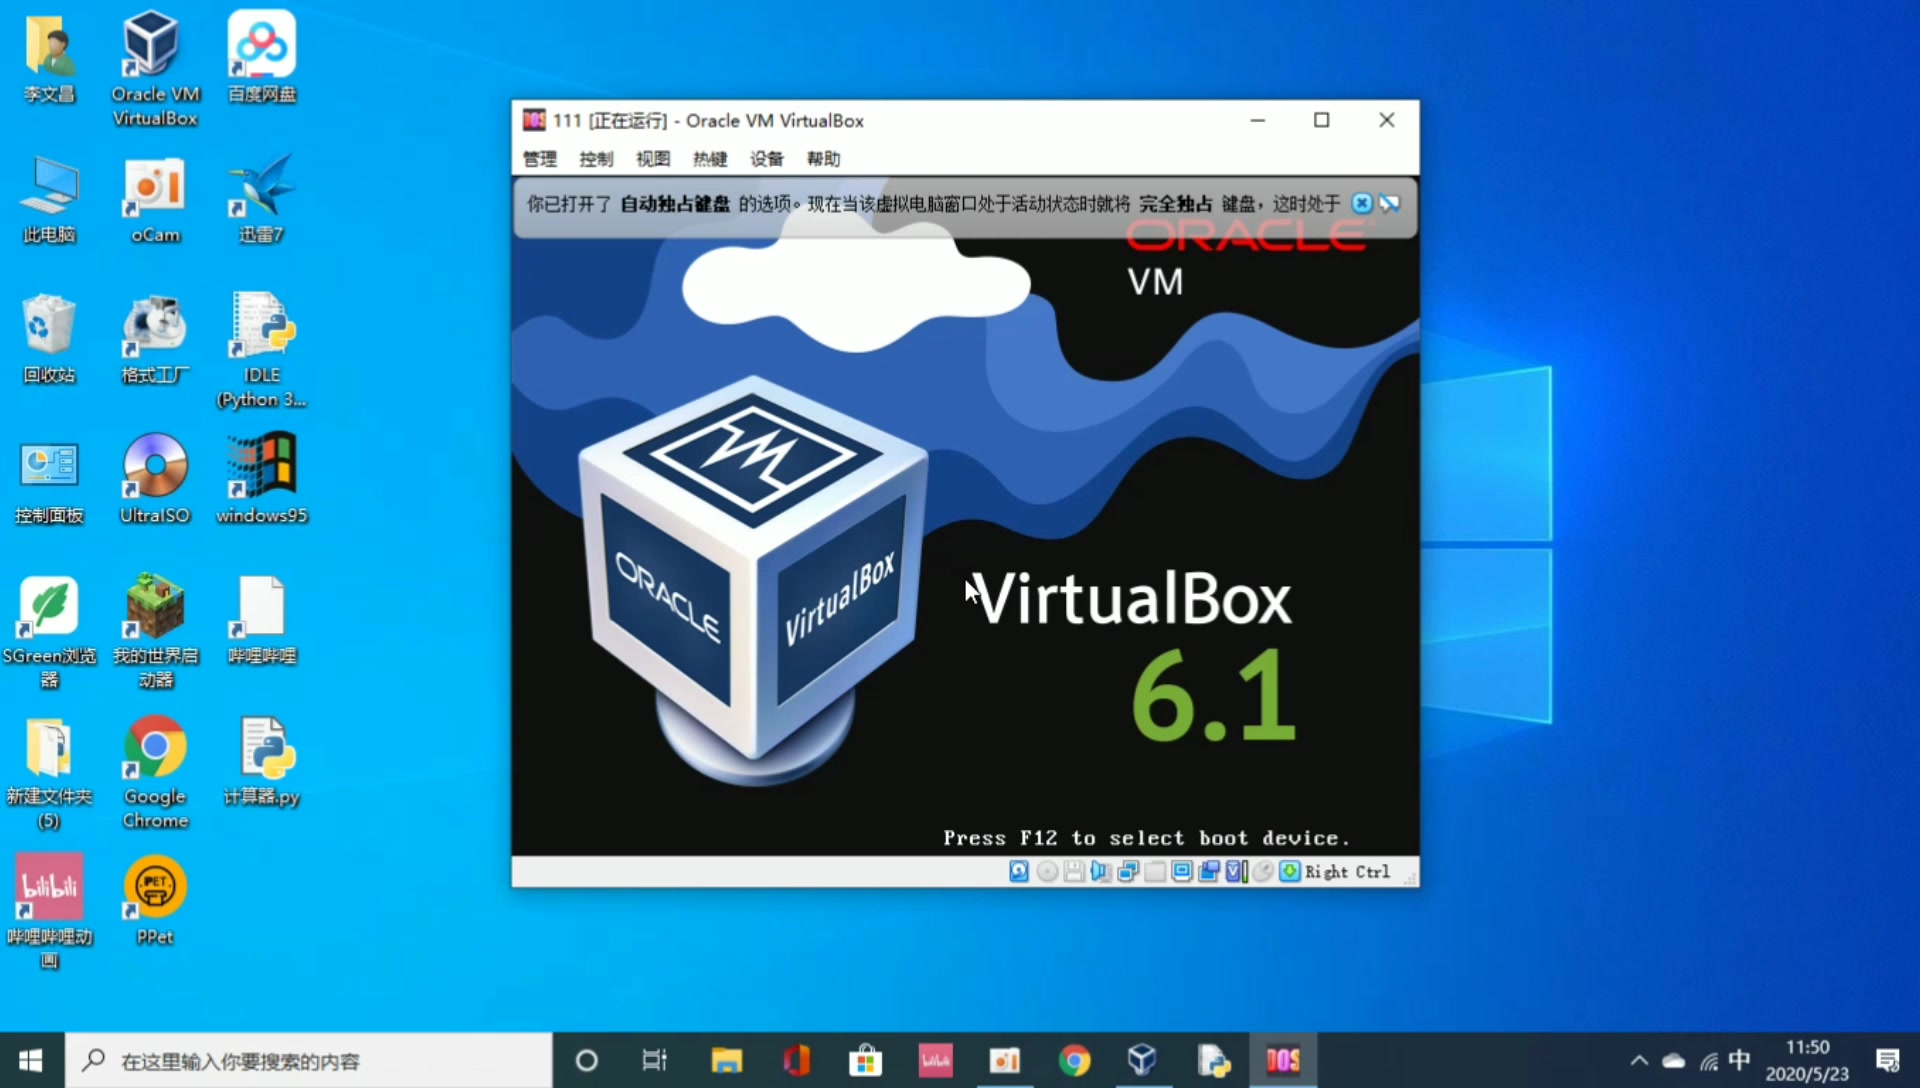1920x1088 pixels.
Task: Click the display settings status icon
Action: pyautogui.click(x=1181, y=872)
